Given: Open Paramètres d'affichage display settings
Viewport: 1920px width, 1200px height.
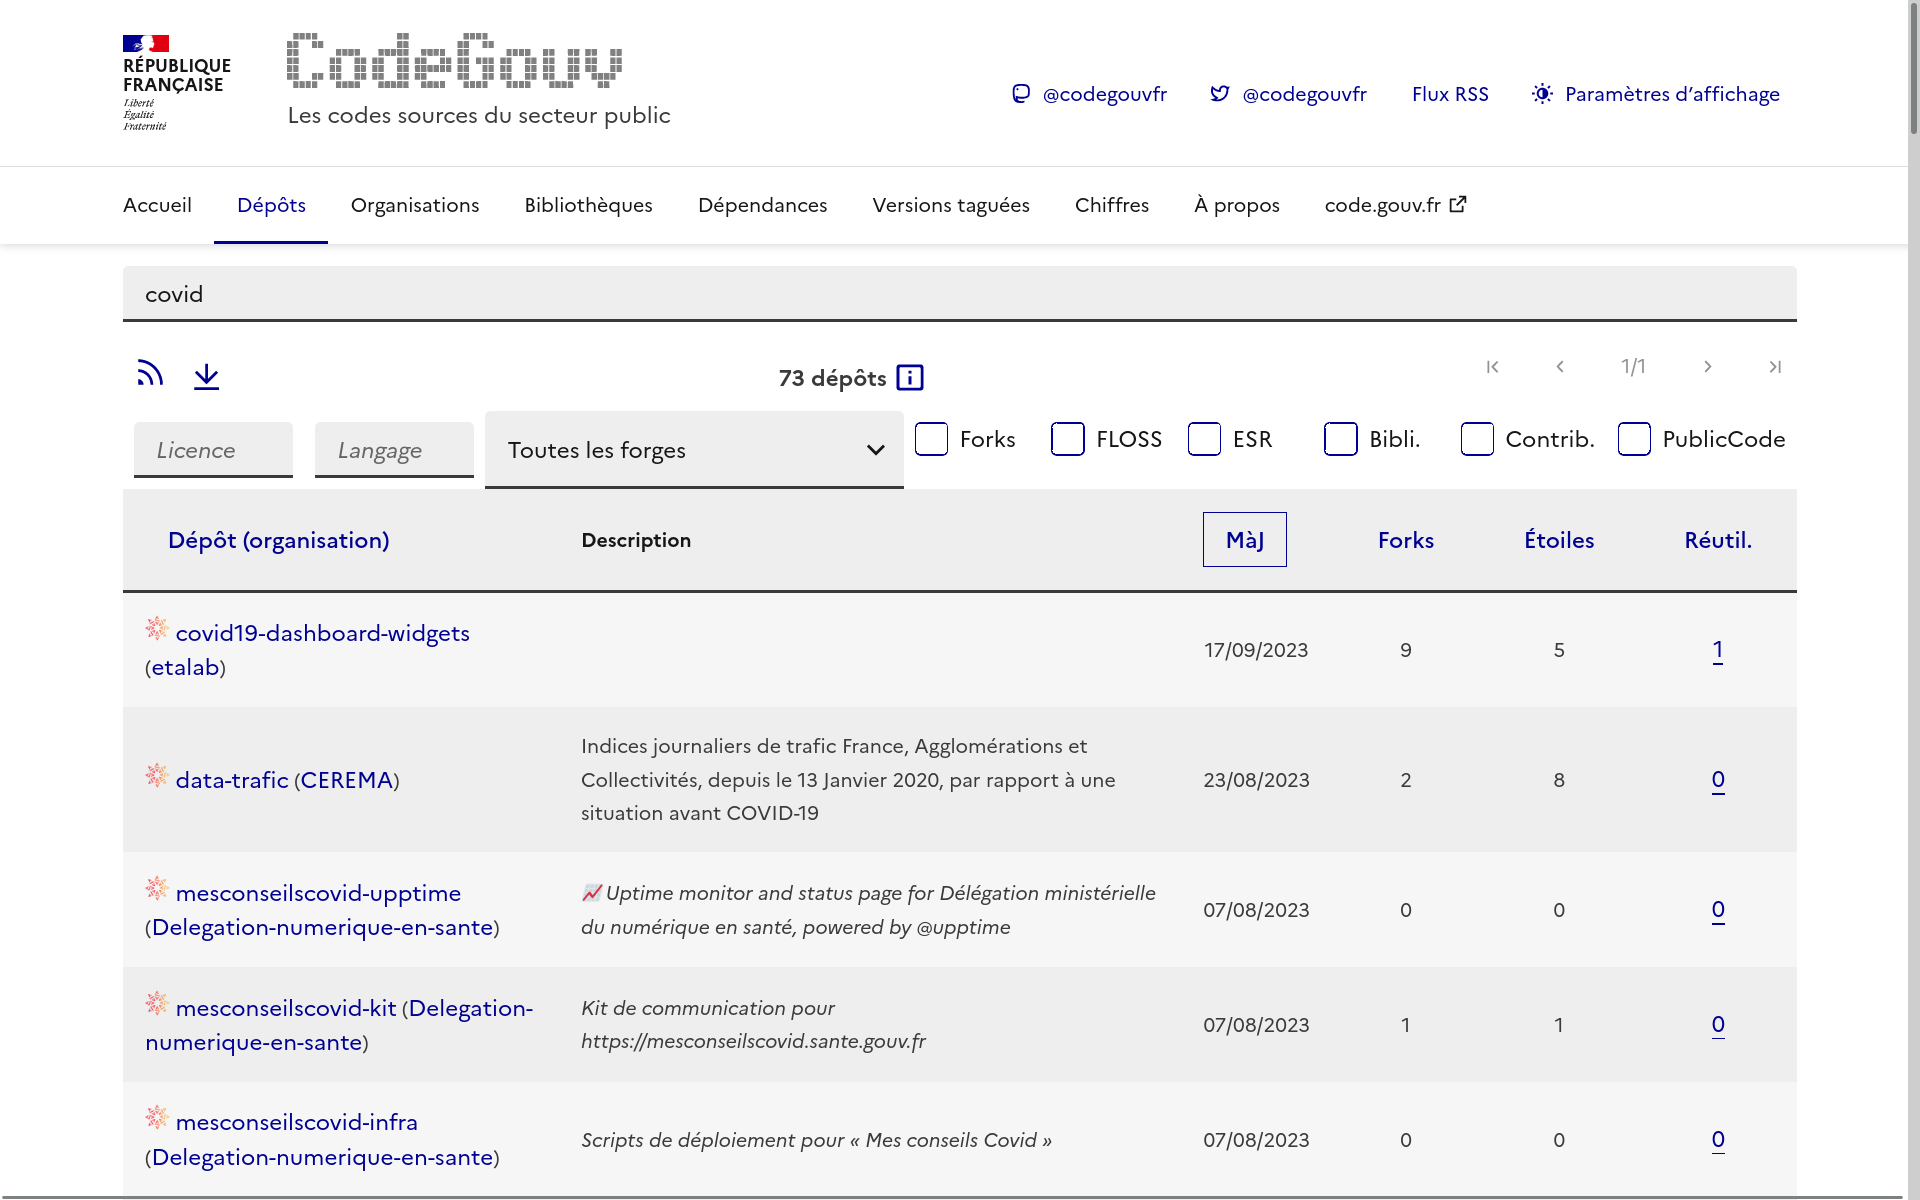Looking at the screenshot, I should pyautogui.click(x=1655, y=94).
